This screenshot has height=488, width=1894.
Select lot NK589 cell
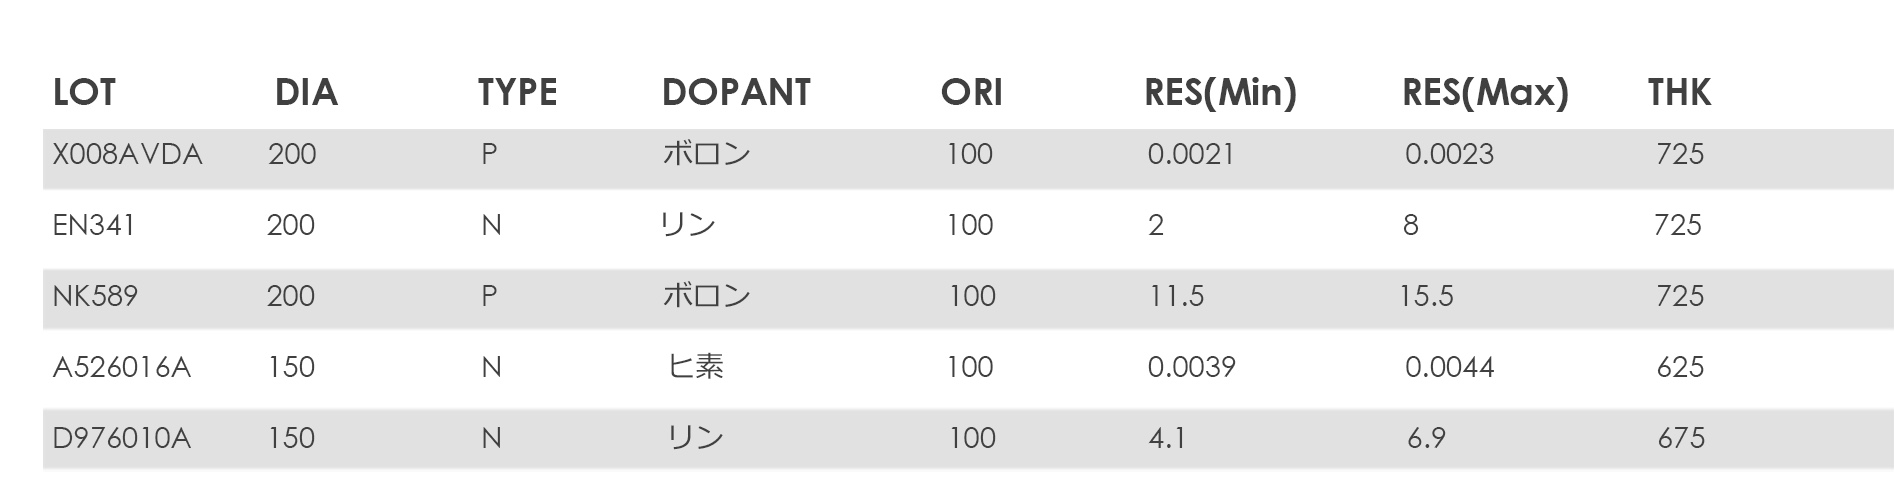click(95, 296)
